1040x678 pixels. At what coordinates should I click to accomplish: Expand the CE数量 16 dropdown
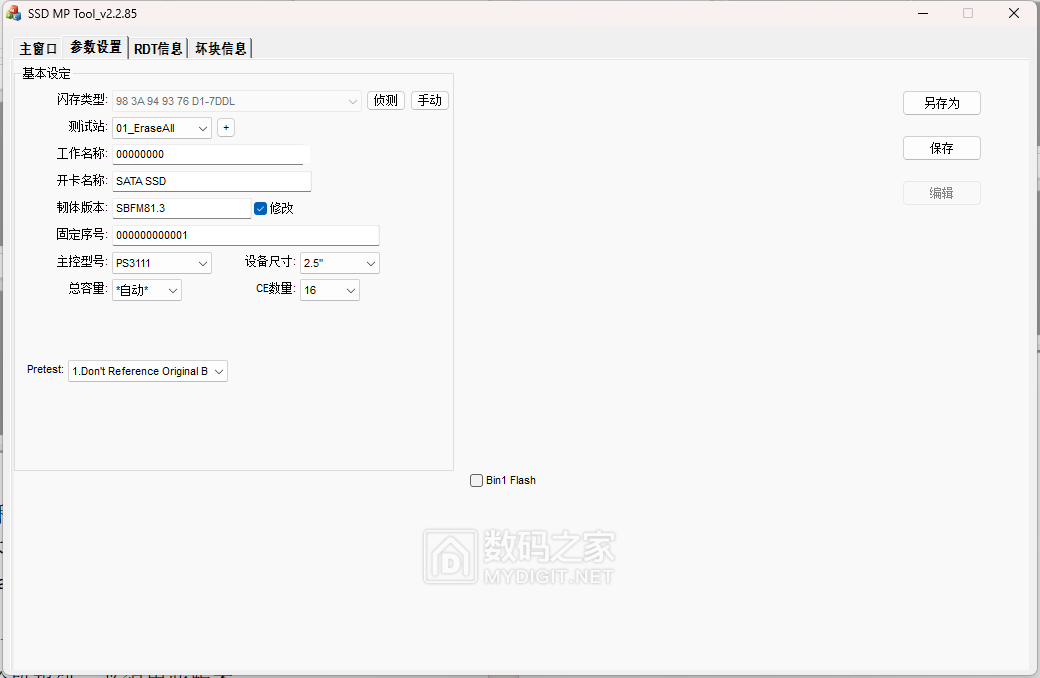click(x=330, y=290)
